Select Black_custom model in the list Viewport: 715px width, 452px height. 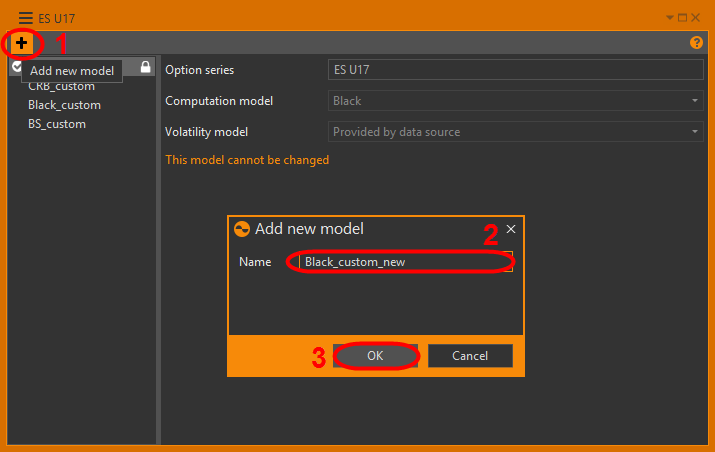pos(64,105)
